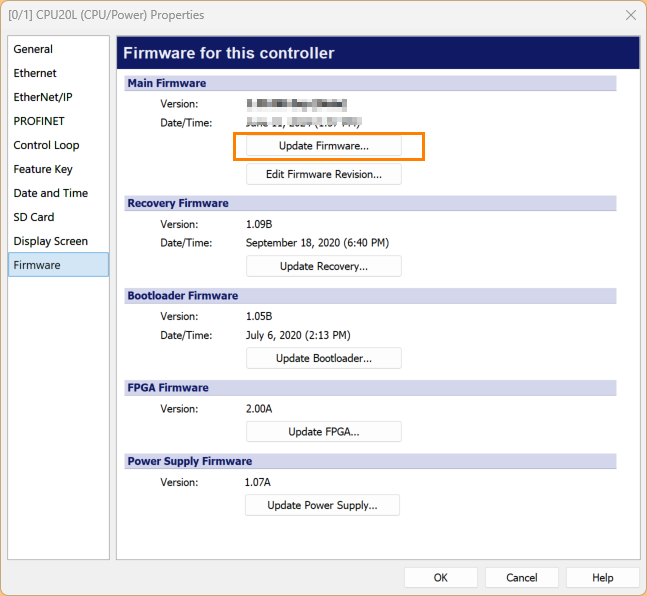647x596 pixels.
Task: Open the PROFINET configuration page
Action: (39, 121)
